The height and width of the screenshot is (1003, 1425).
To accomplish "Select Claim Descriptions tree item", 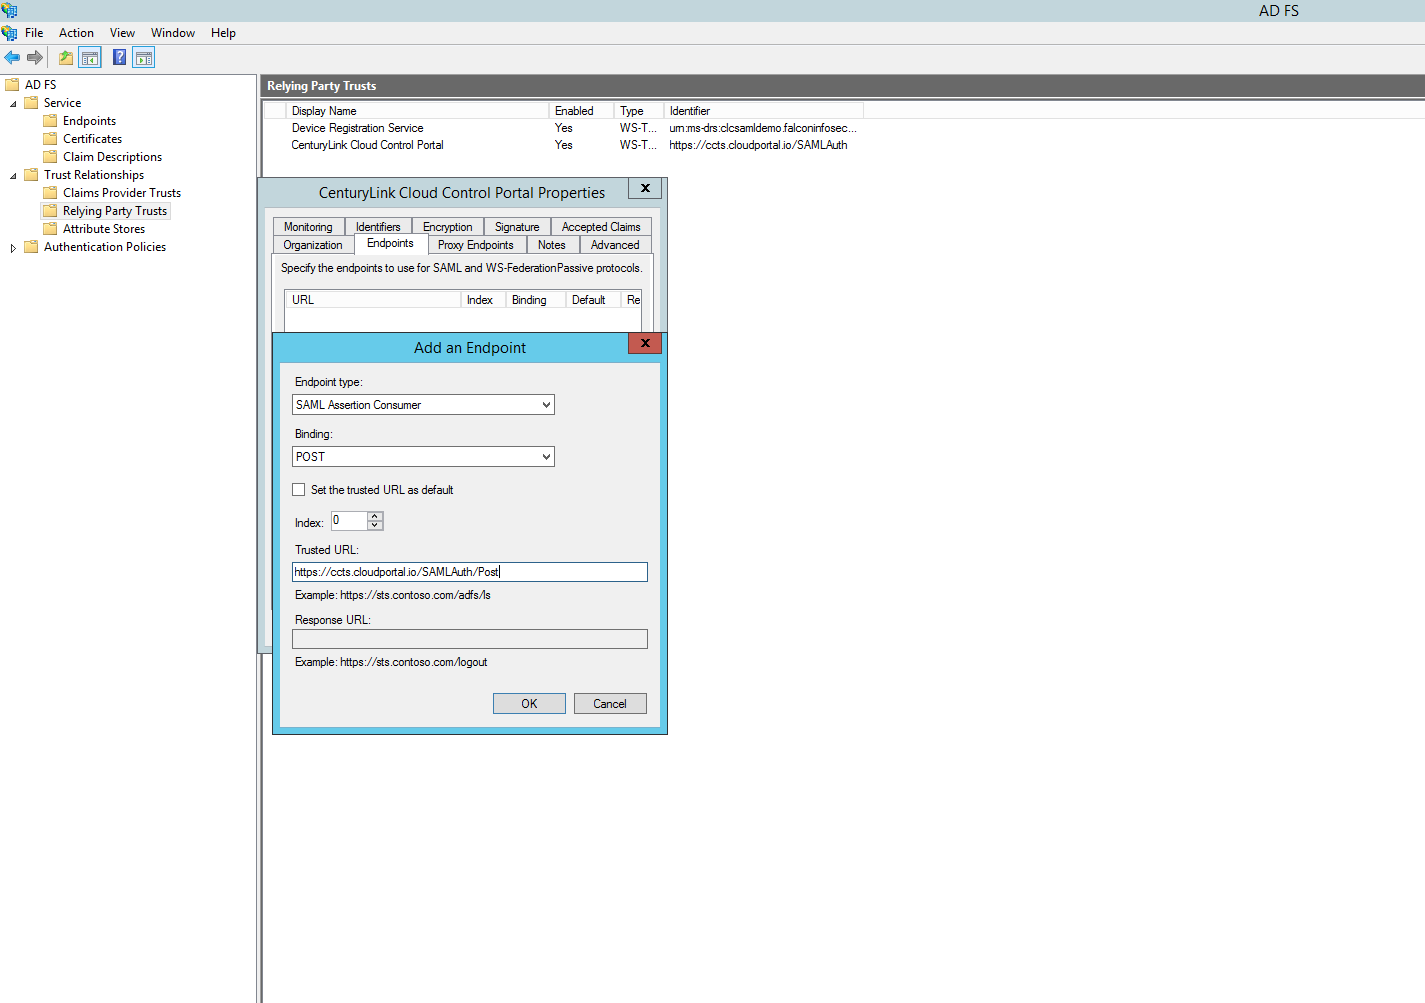I will [112, 157].
